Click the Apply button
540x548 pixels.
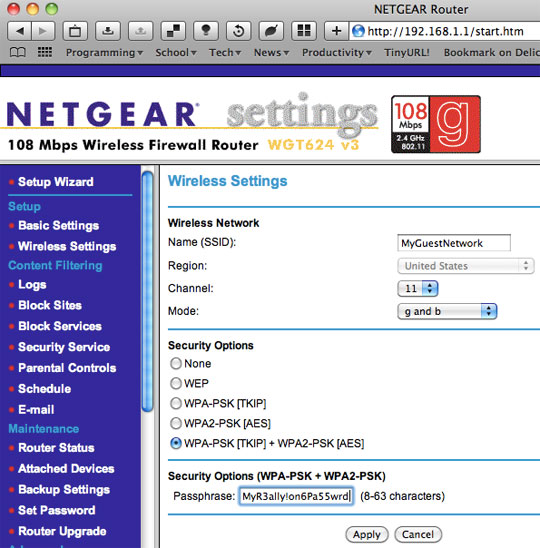pos(367,534)
